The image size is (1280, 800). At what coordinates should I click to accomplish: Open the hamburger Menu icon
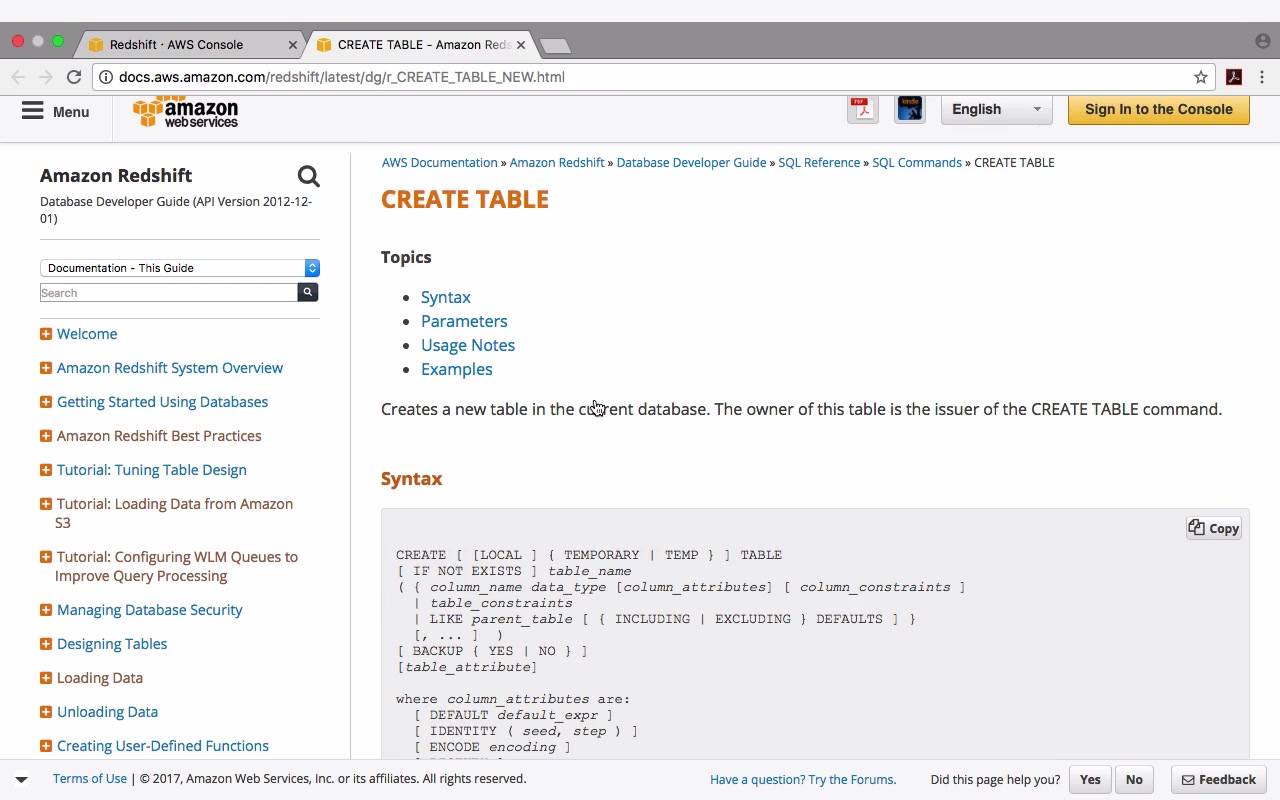tap(33, 111)
